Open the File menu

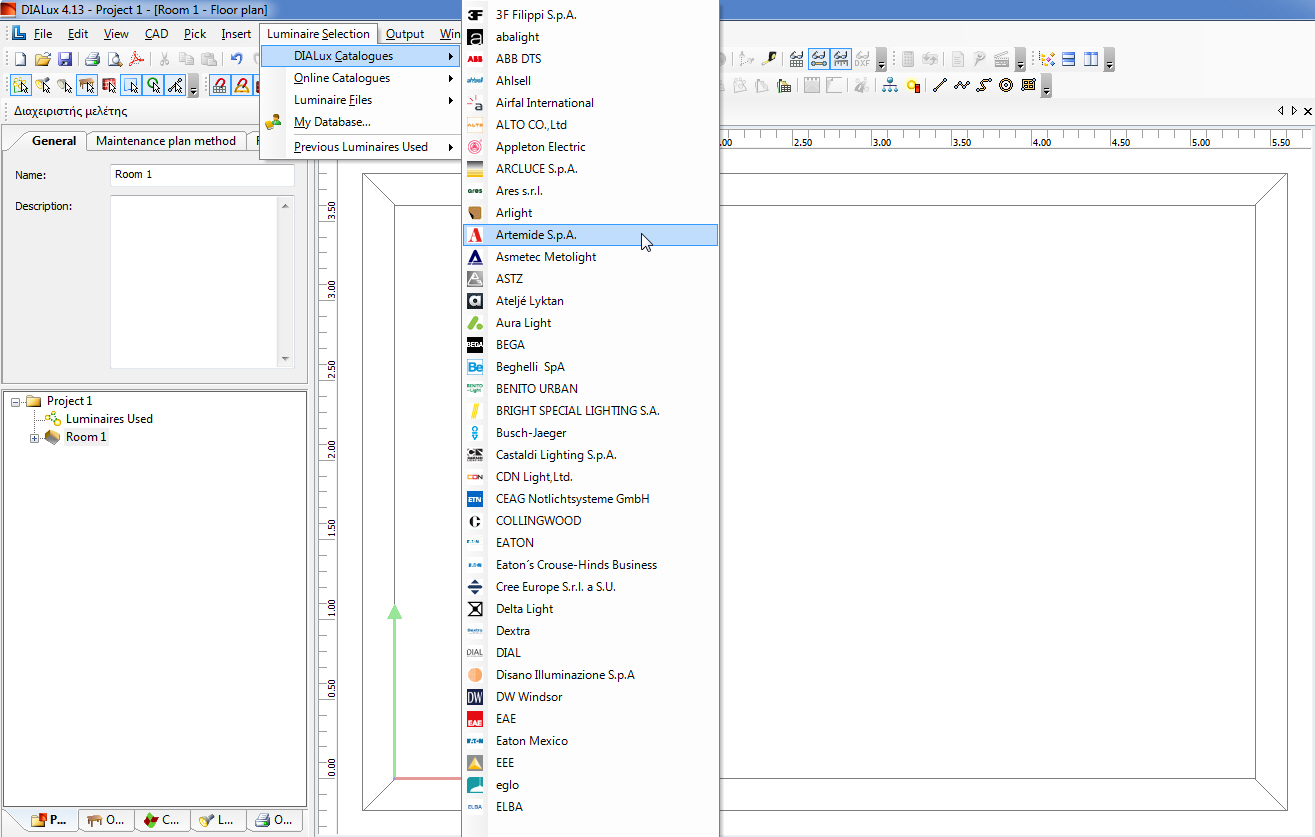point(43,34)
